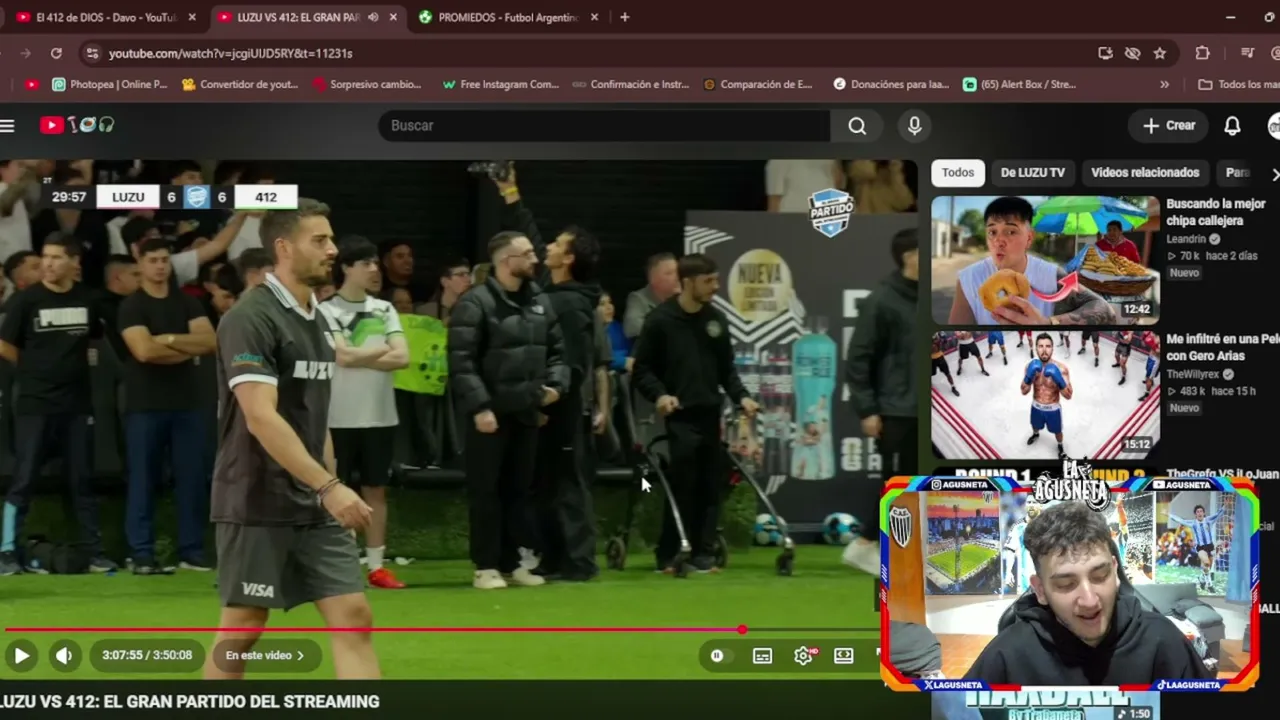Open the '(65) Alert Box / Stre...' bookmark
The height and width of the screenshot is (720, 1280).
click(1019, 85)
